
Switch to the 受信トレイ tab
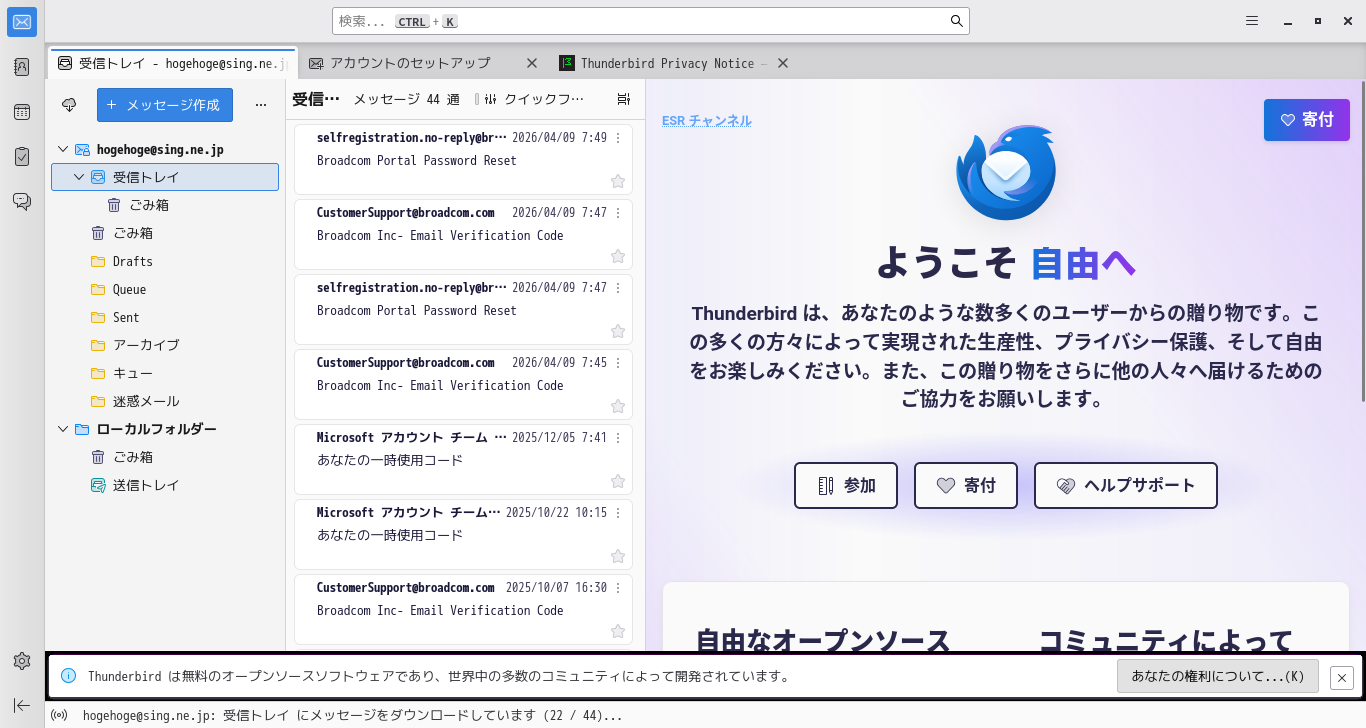(172, 63)
